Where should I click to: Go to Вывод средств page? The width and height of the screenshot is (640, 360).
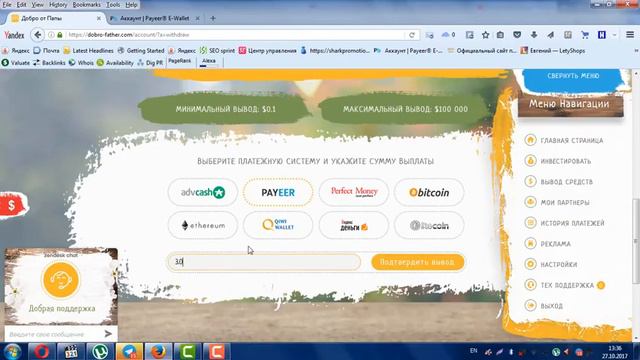point(567,182)
